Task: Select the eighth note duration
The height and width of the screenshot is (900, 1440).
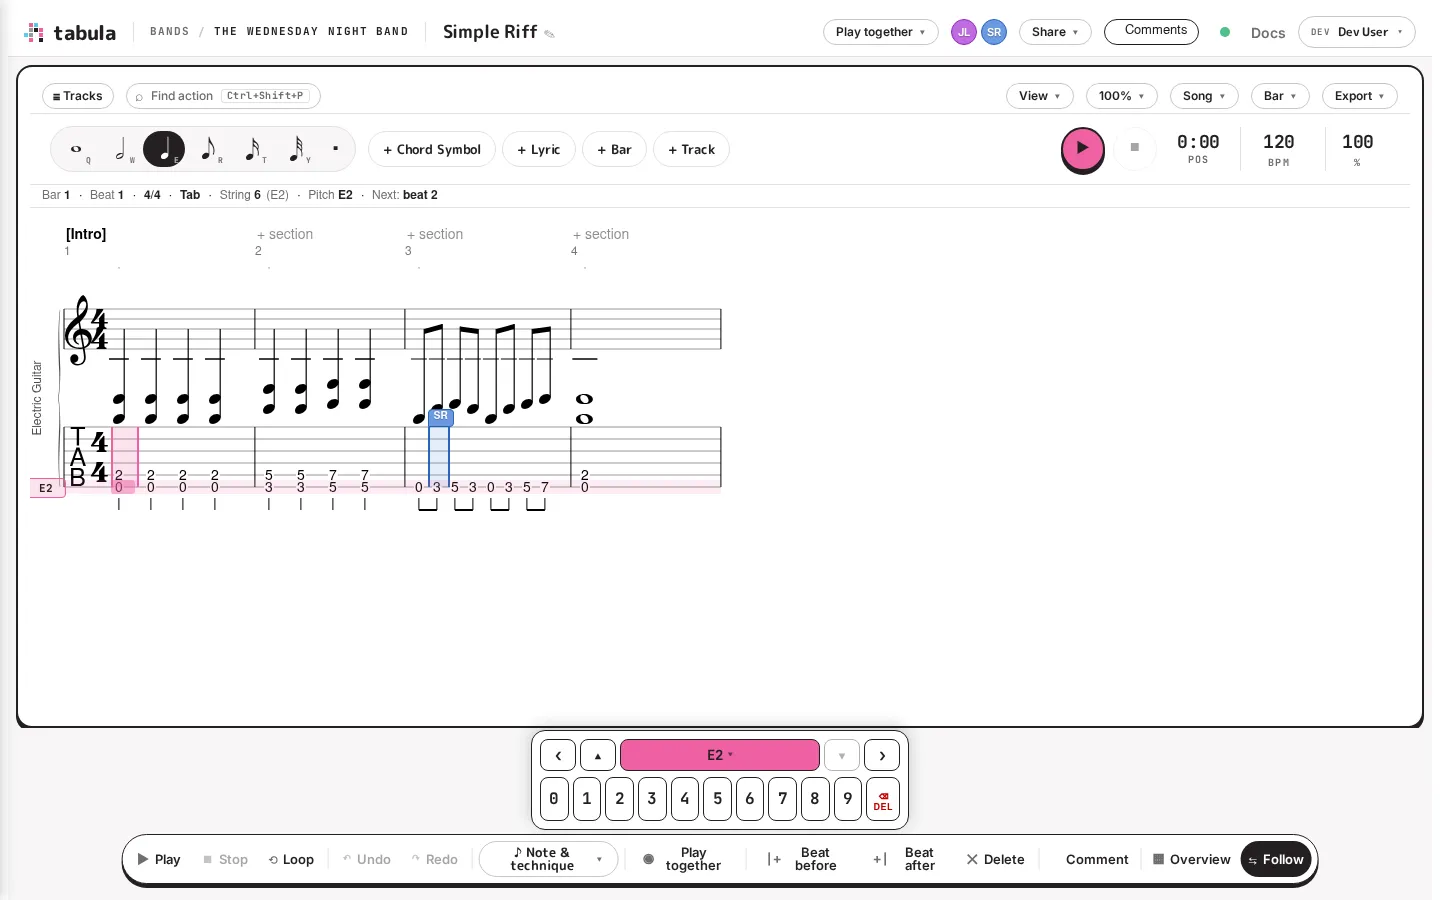Action: click(208, 149)
